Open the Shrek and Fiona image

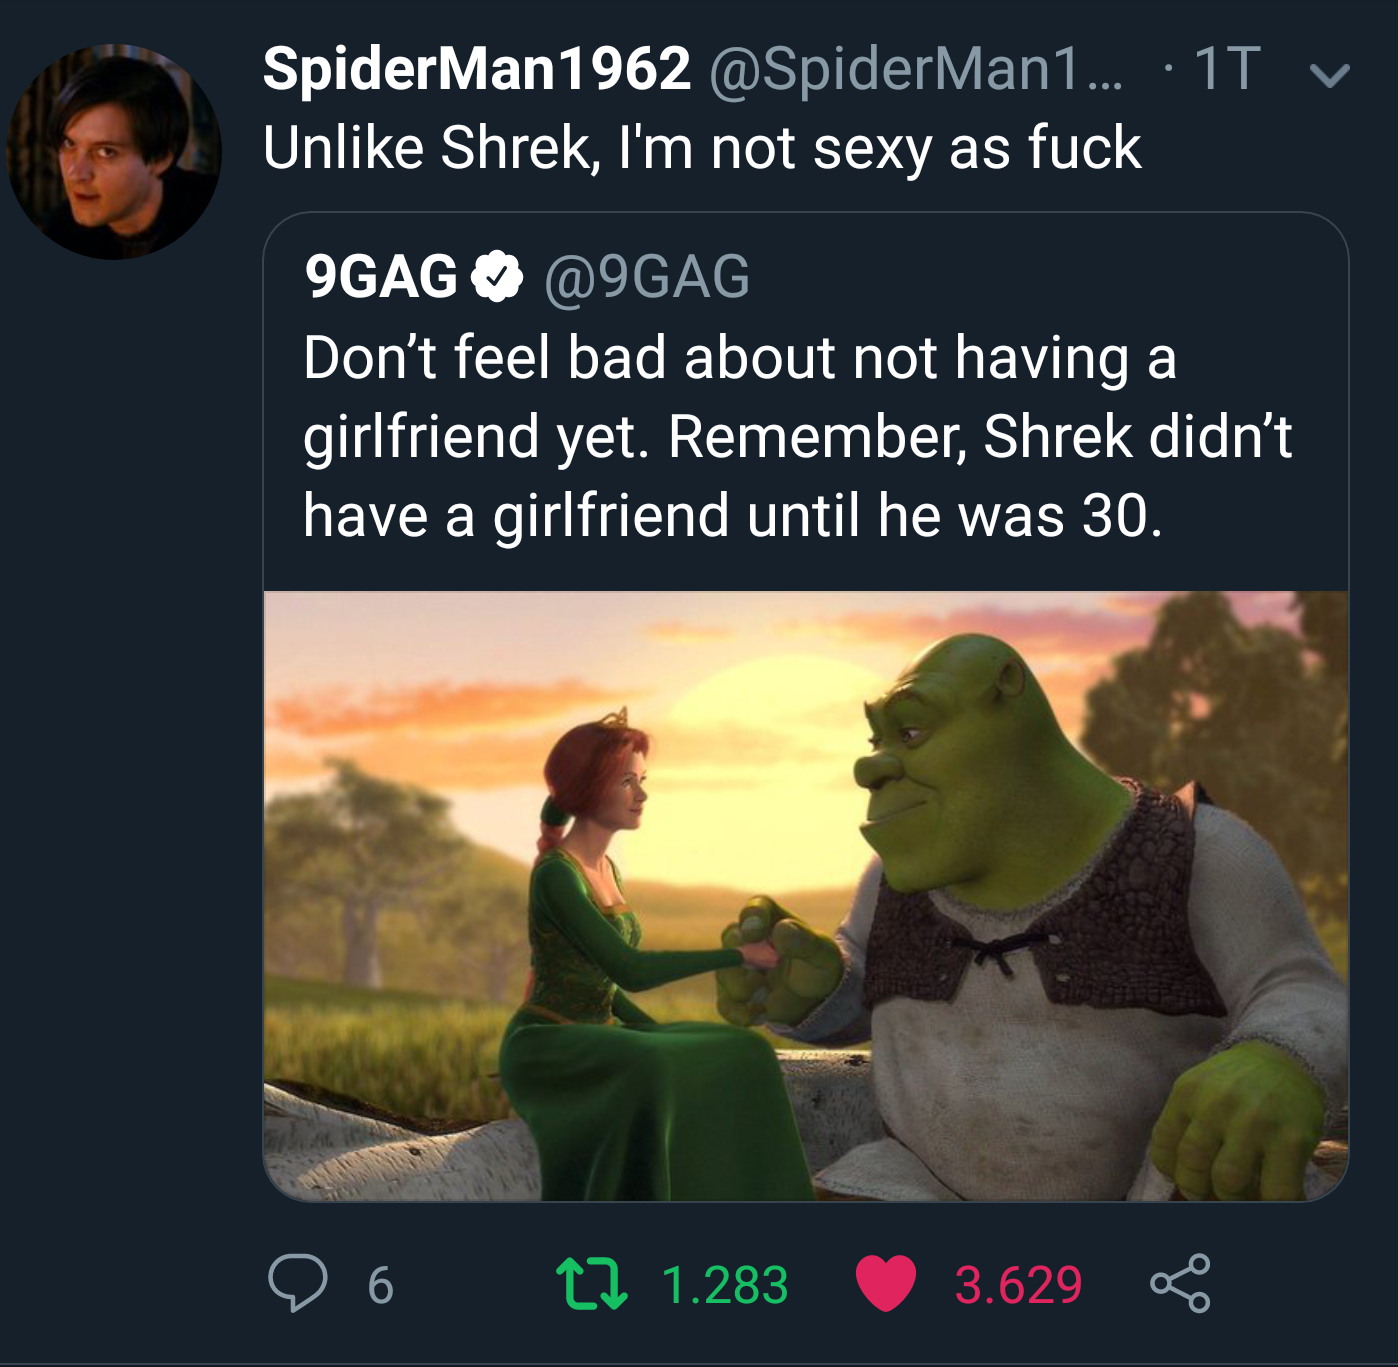806,896
